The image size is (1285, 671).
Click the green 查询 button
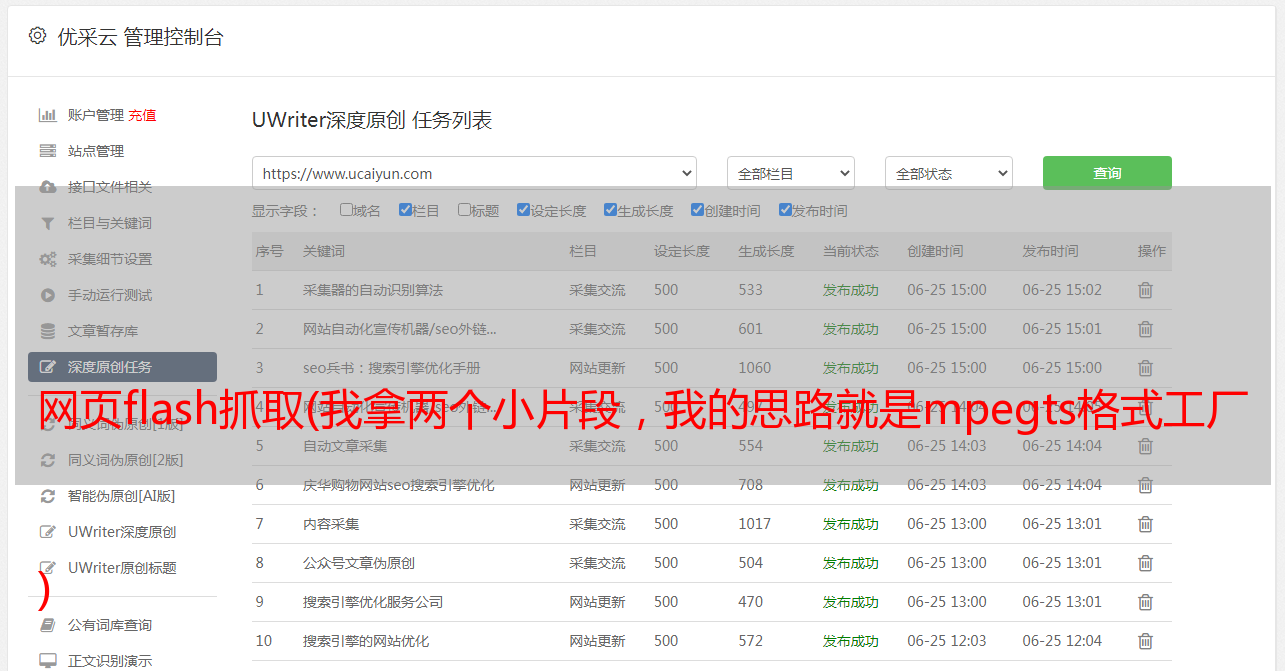[1106, 173]
